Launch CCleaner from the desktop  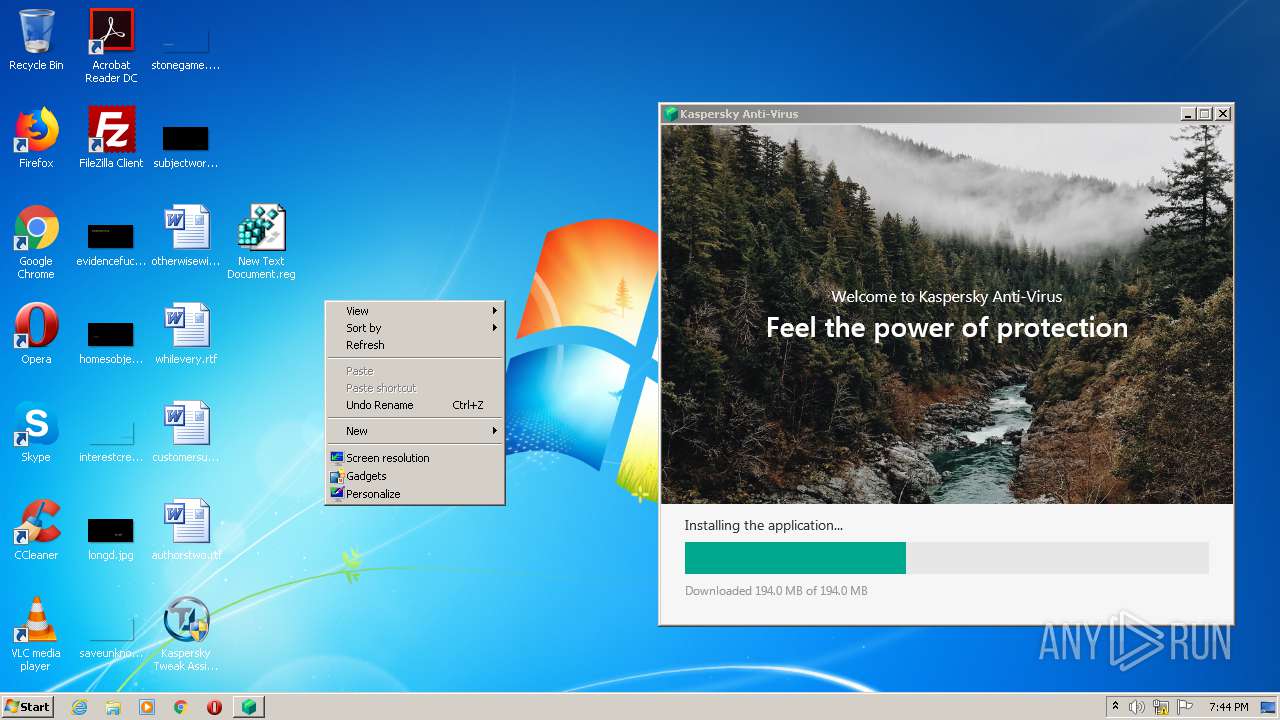coord(36,529)
